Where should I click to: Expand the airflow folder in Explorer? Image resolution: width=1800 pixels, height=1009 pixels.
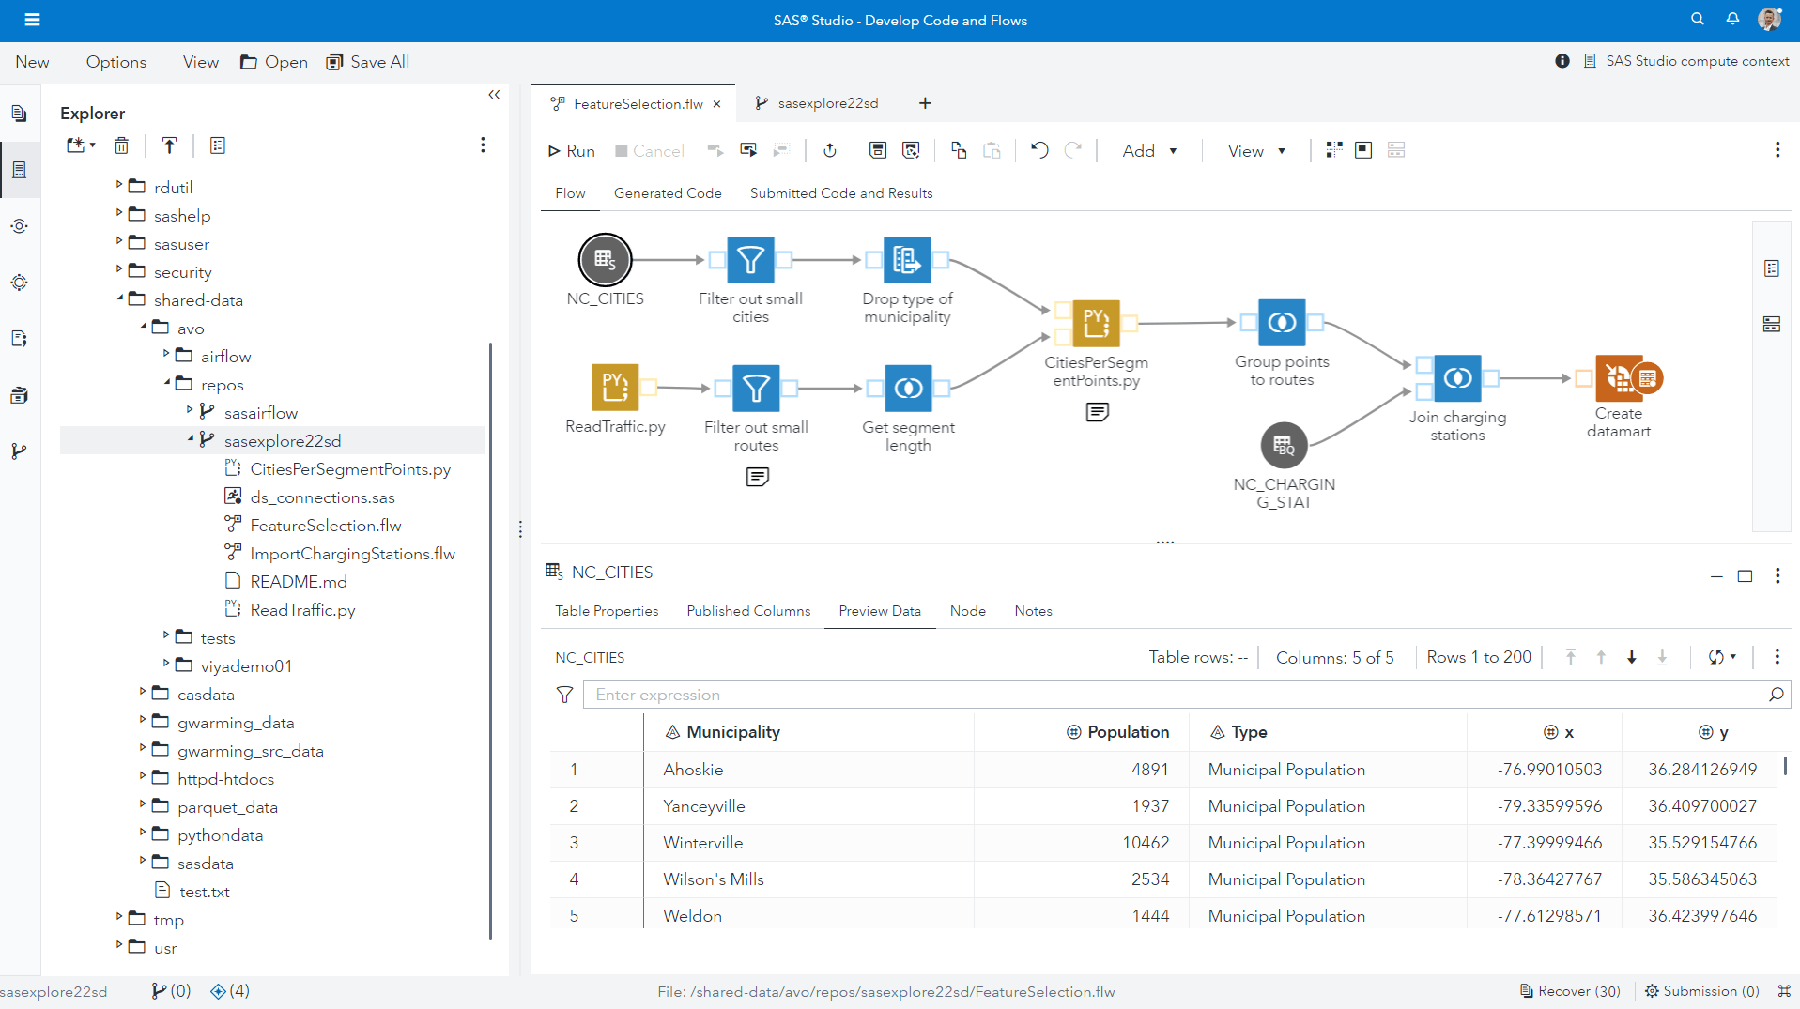tap(165, 355)
